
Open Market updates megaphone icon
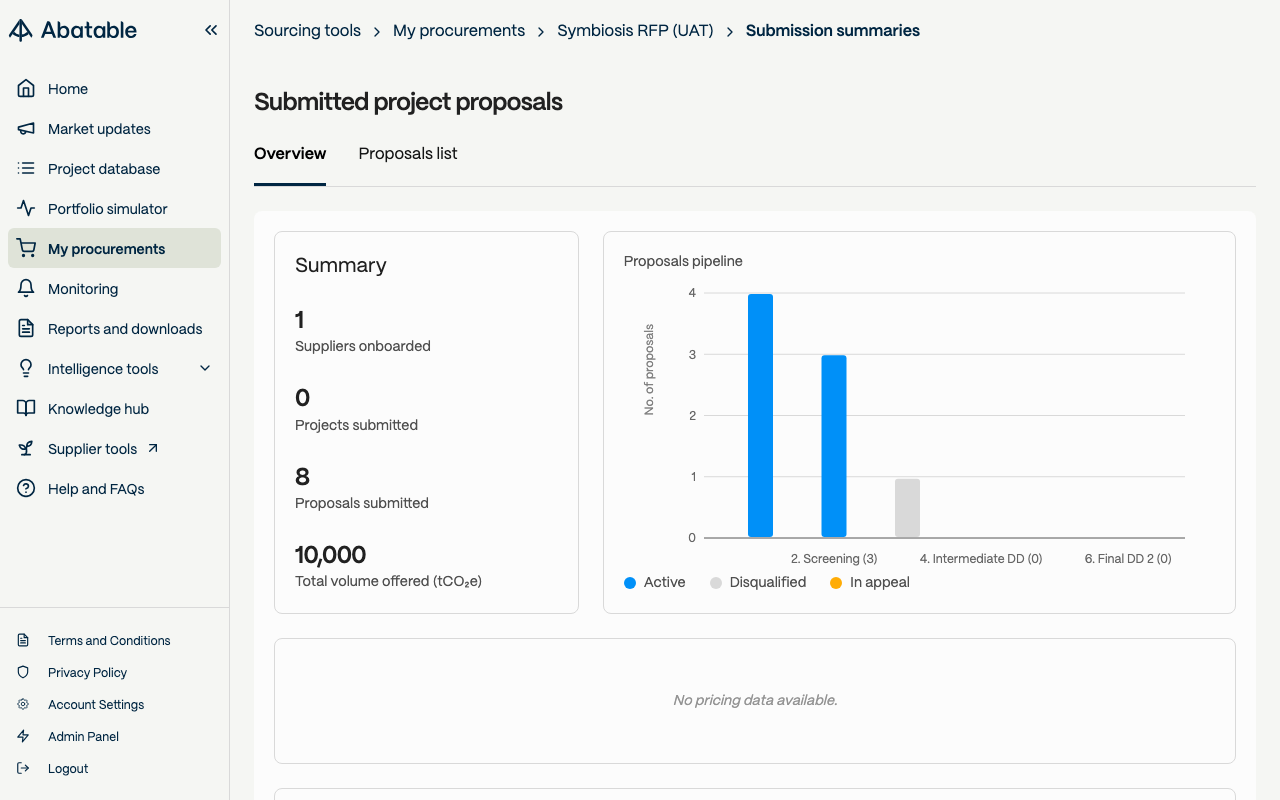click(26, 129)
